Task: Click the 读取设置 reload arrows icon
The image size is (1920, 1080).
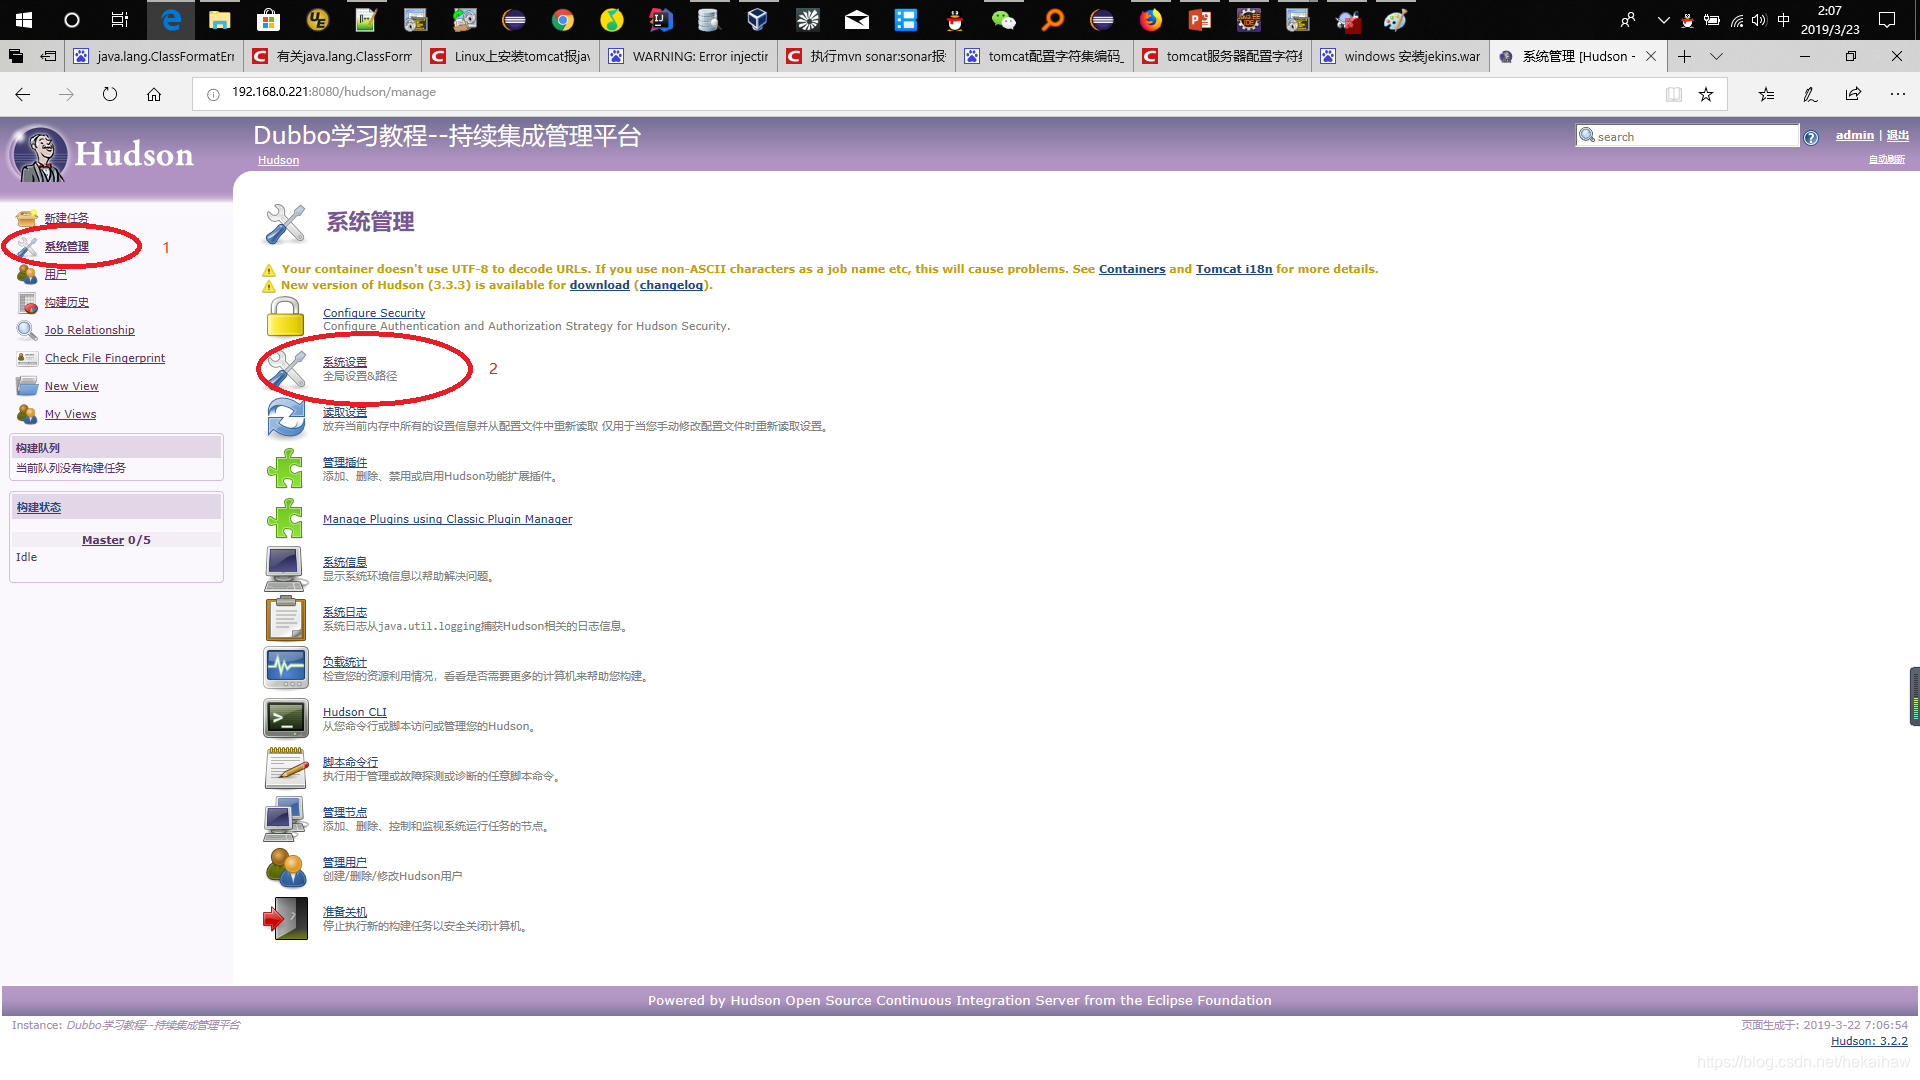Action: coord(285,418)
